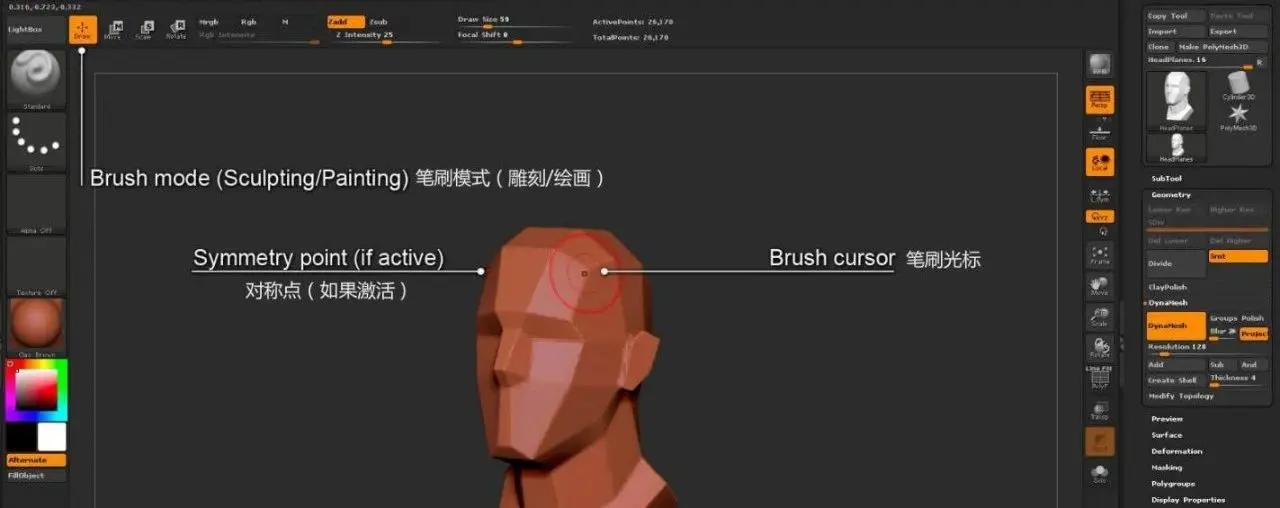Toggle the Floor grid icon
1280x508 pixels.
point(1100,131)
